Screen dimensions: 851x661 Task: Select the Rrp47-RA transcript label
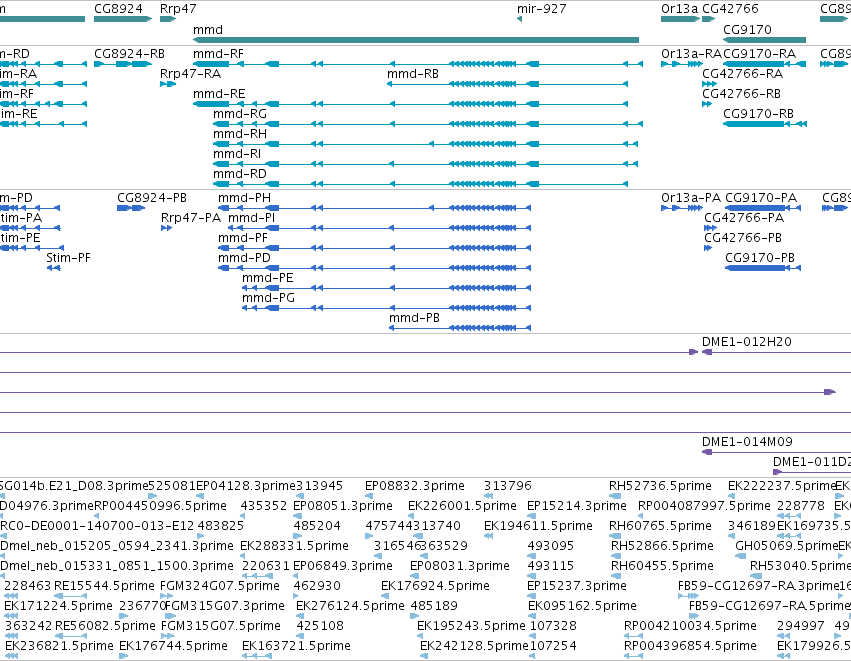tap(190, 74)
